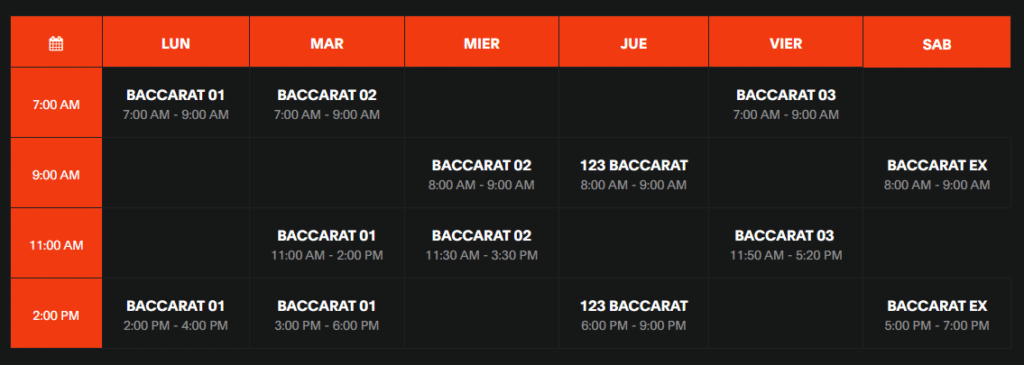Image resolution: width=1024 pixels, height=365 pixels.
Task: Open Thursday 123 BACCARAT 8:00 AM session
Action: pos(633,174)
